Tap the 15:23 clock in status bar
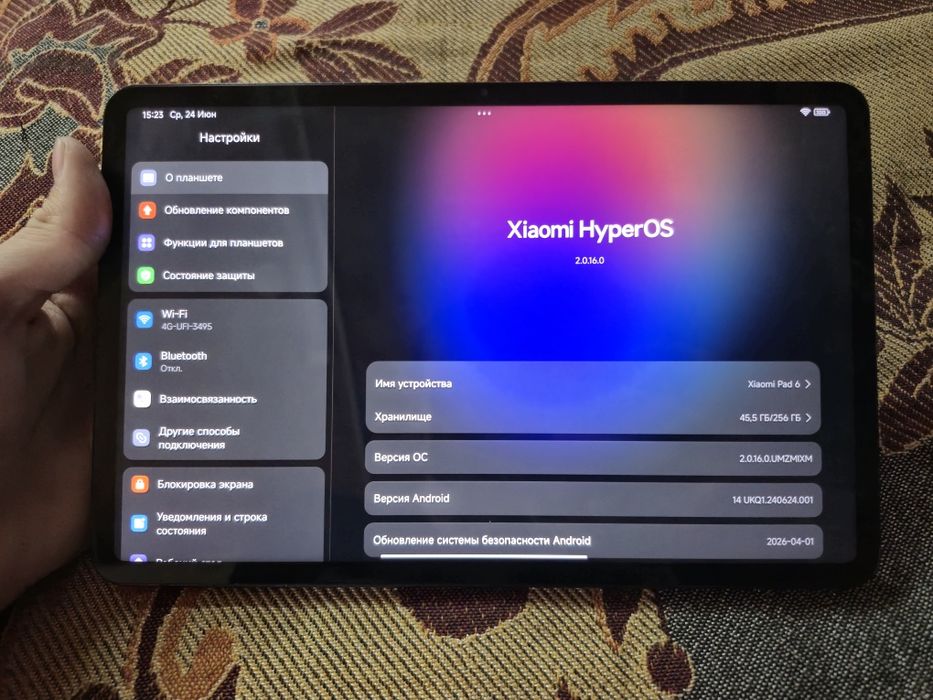 tap(152, 114)
